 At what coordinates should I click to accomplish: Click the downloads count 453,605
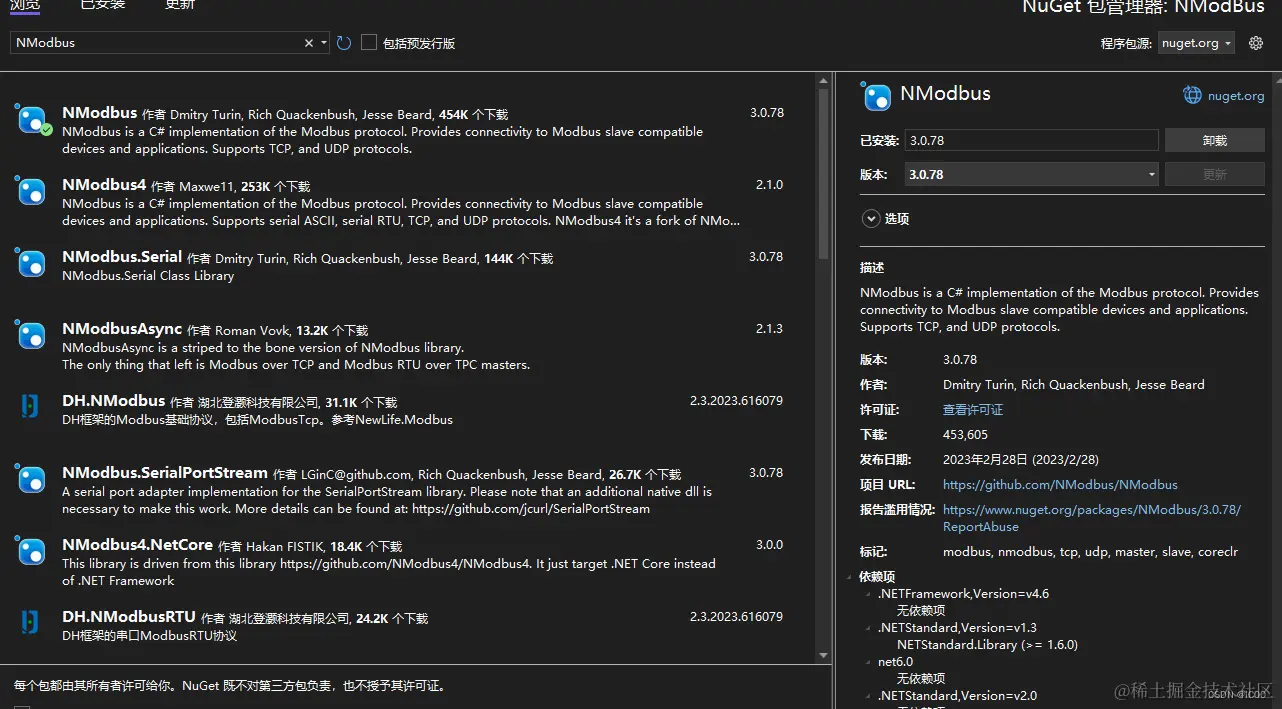pos(965,435)
